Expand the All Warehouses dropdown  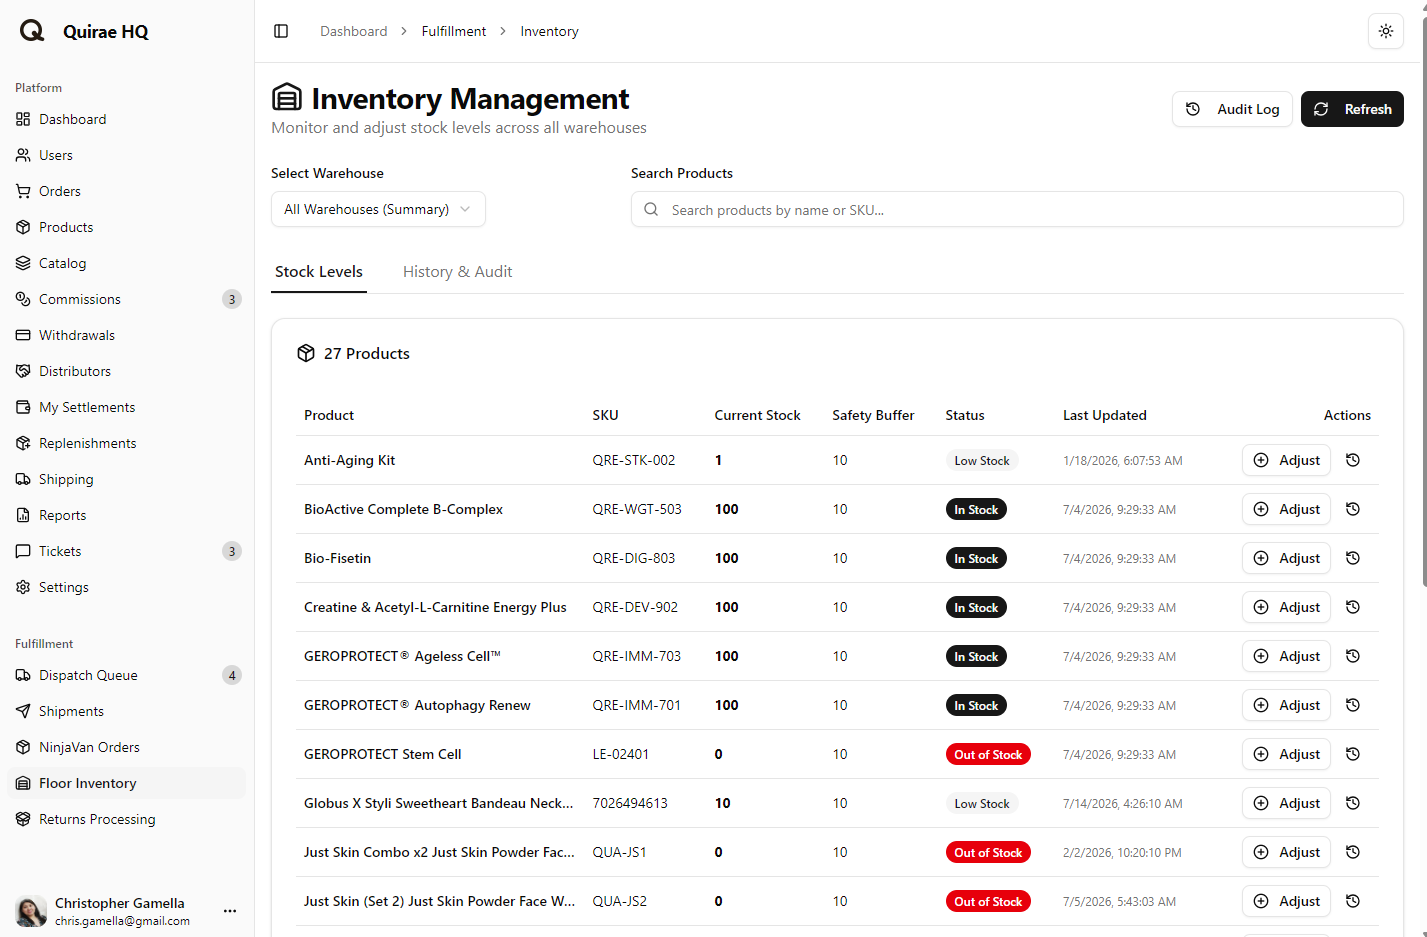coord(378,209)
